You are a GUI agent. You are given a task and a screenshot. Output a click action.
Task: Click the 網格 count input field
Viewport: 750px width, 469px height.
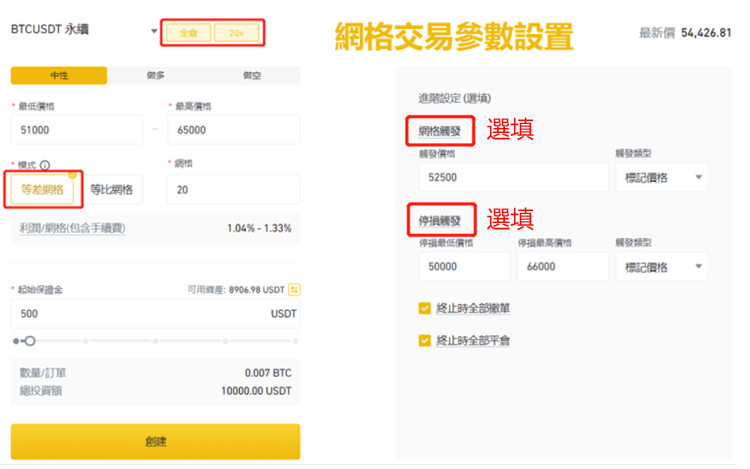point(233,189)
